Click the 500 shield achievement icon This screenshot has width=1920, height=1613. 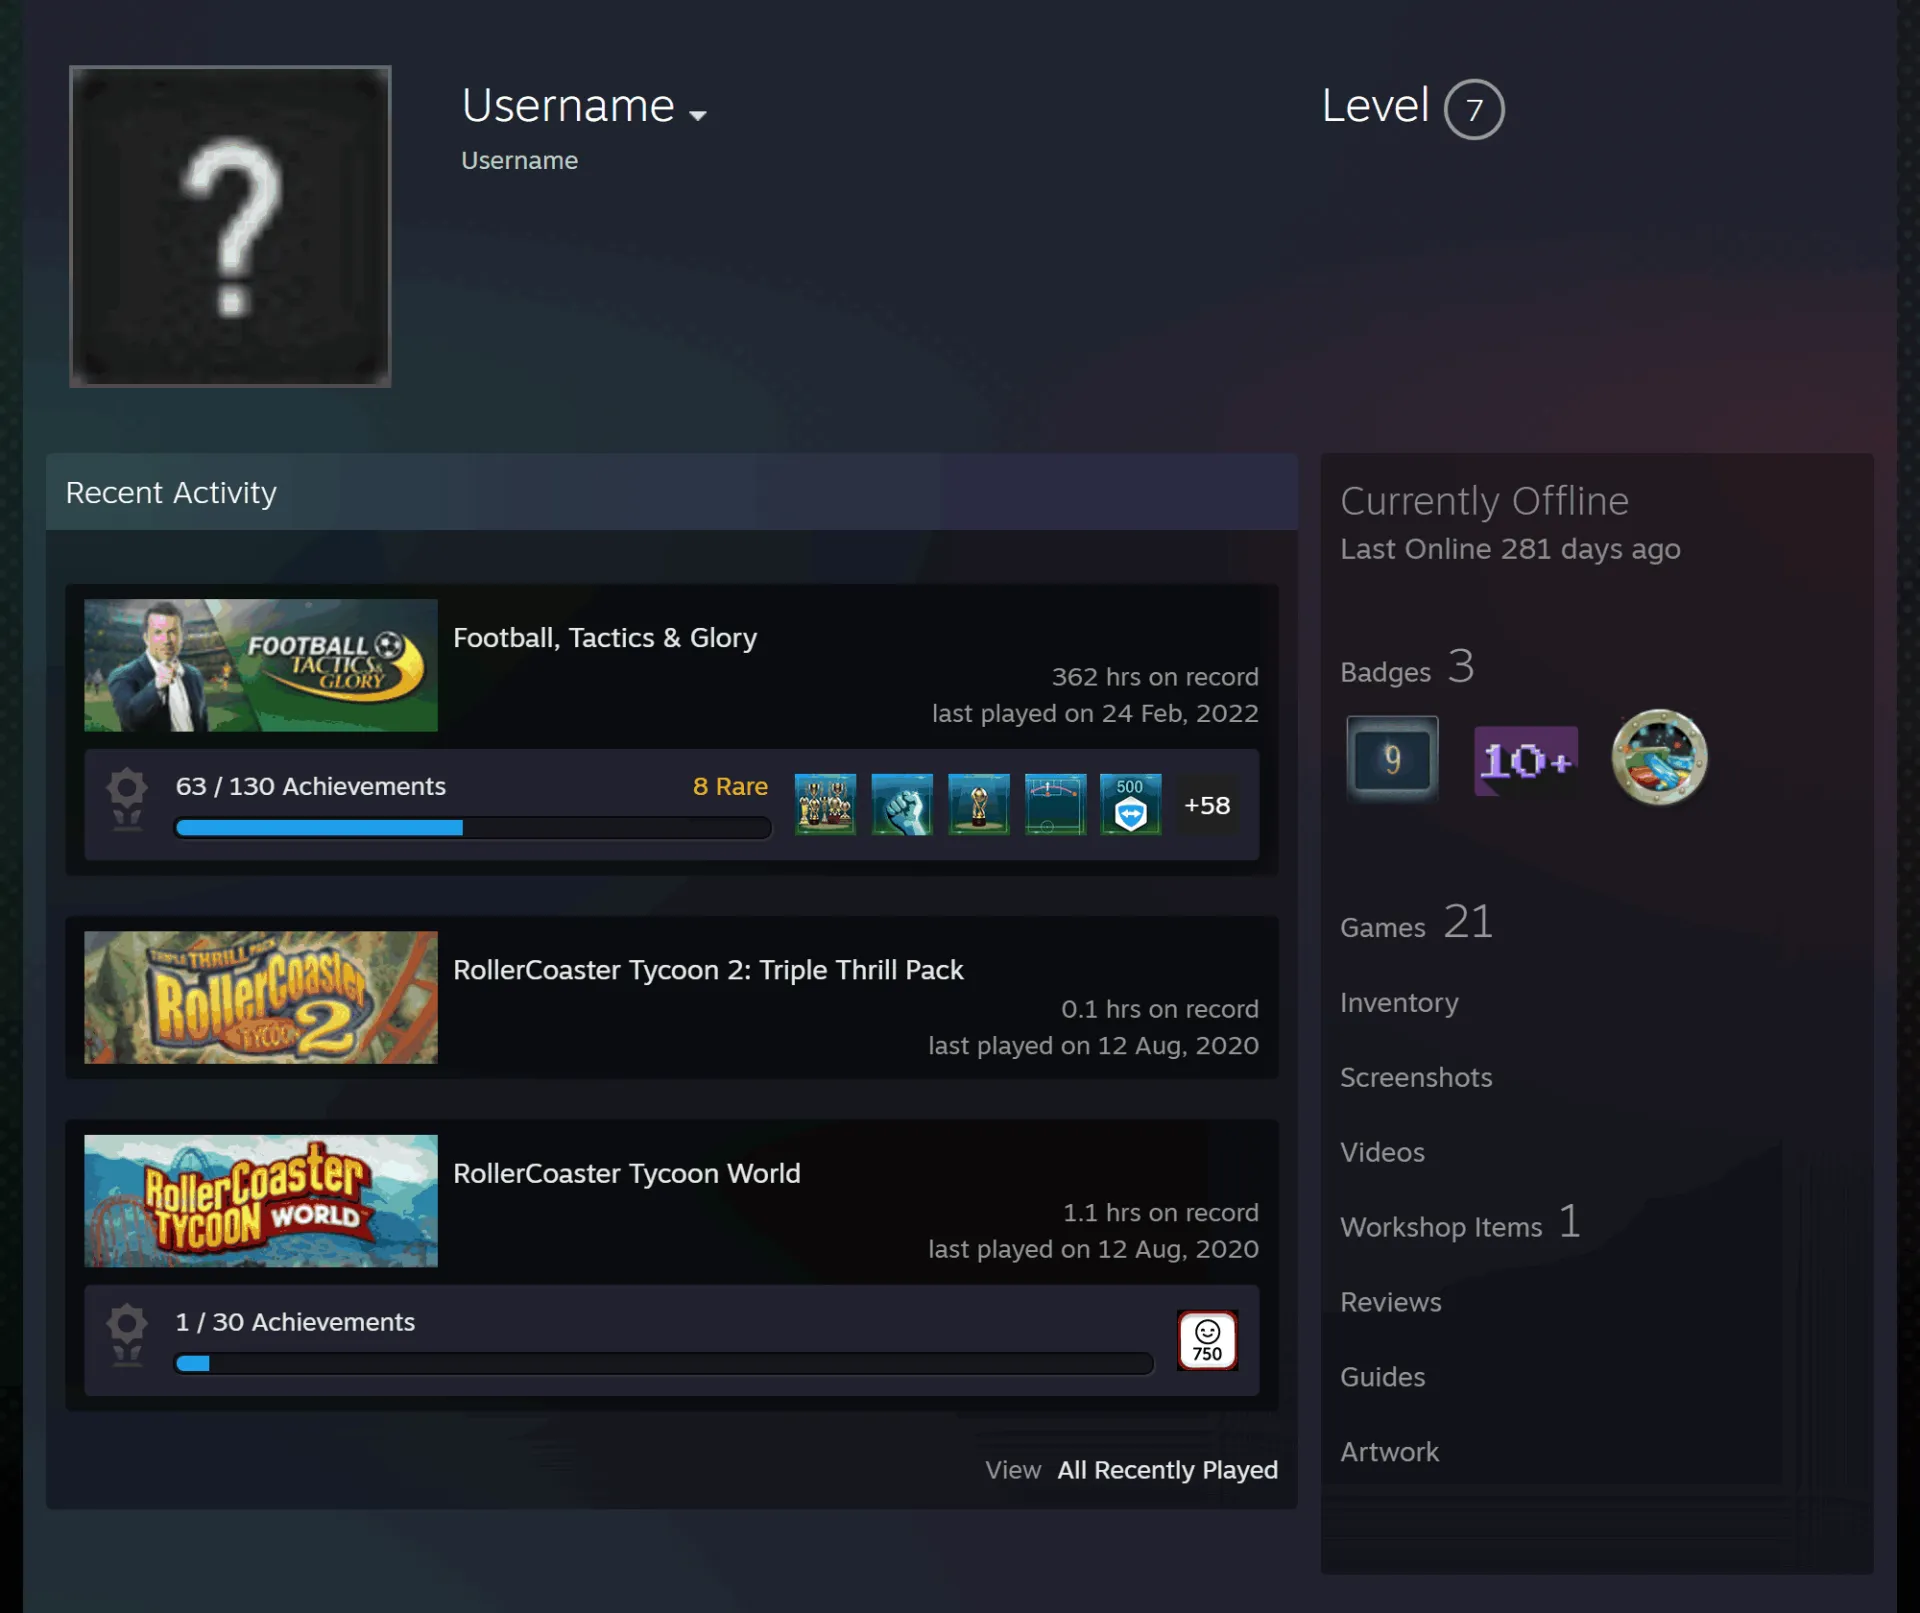(1131, 804)
